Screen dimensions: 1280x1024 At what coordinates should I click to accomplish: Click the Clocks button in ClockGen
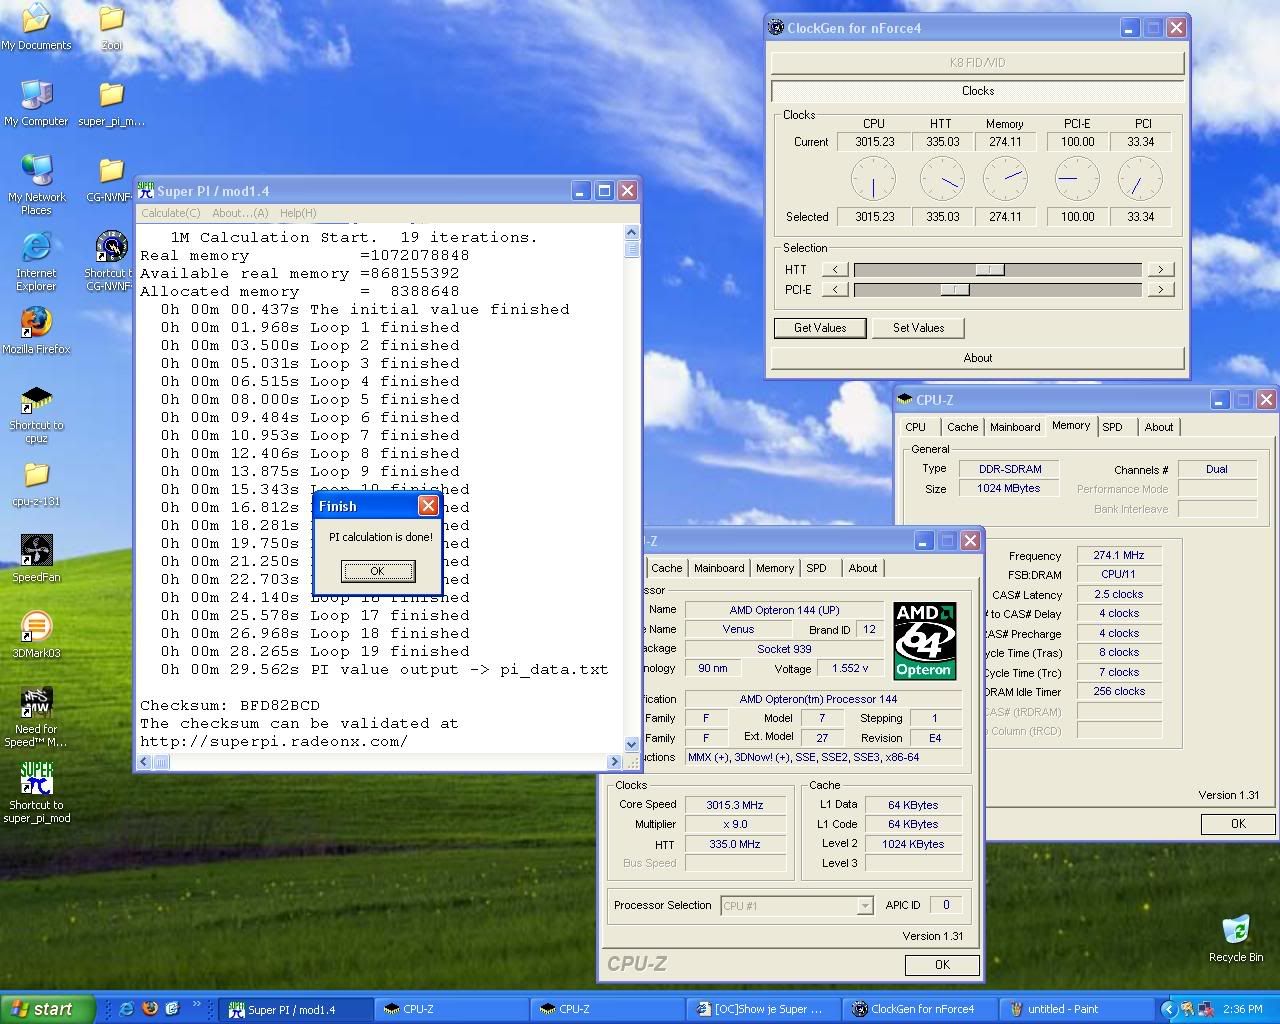pos(977,91)
